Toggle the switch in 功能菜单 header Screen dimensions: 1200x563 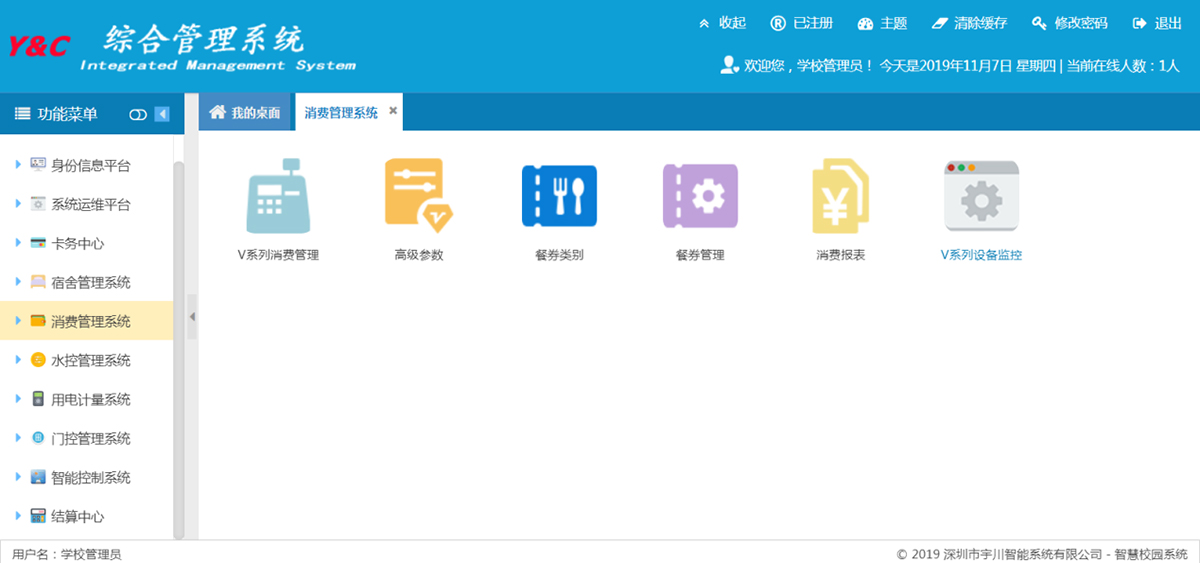coord(138,115)
